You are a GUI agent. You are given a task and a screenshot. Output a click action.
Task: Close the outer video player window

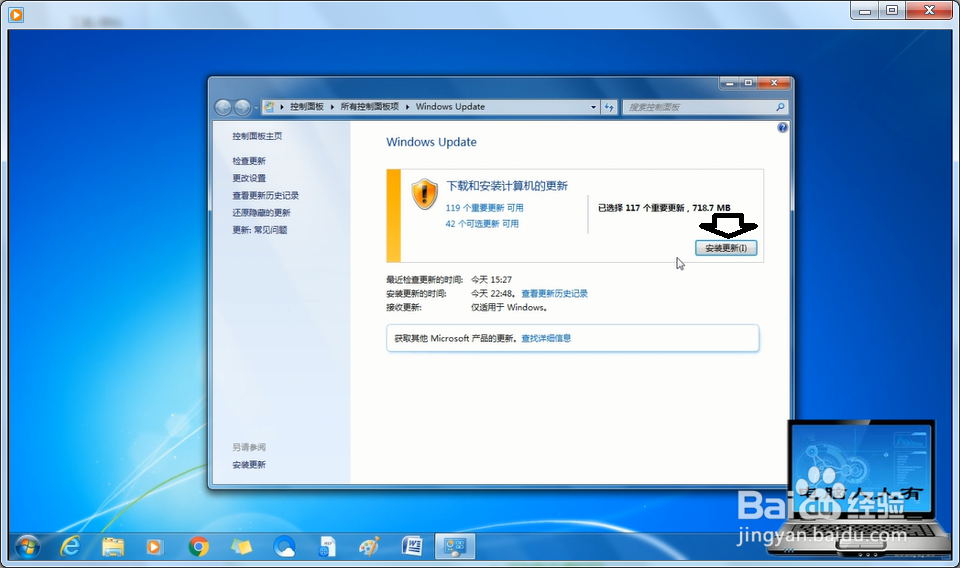click(x=929, y=11)
